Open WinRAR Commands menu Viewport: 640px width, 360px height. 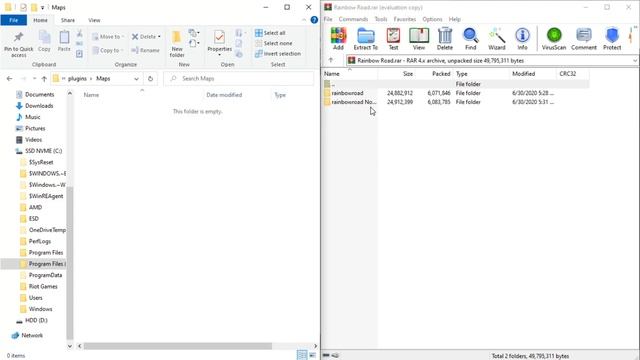point(353,19)
